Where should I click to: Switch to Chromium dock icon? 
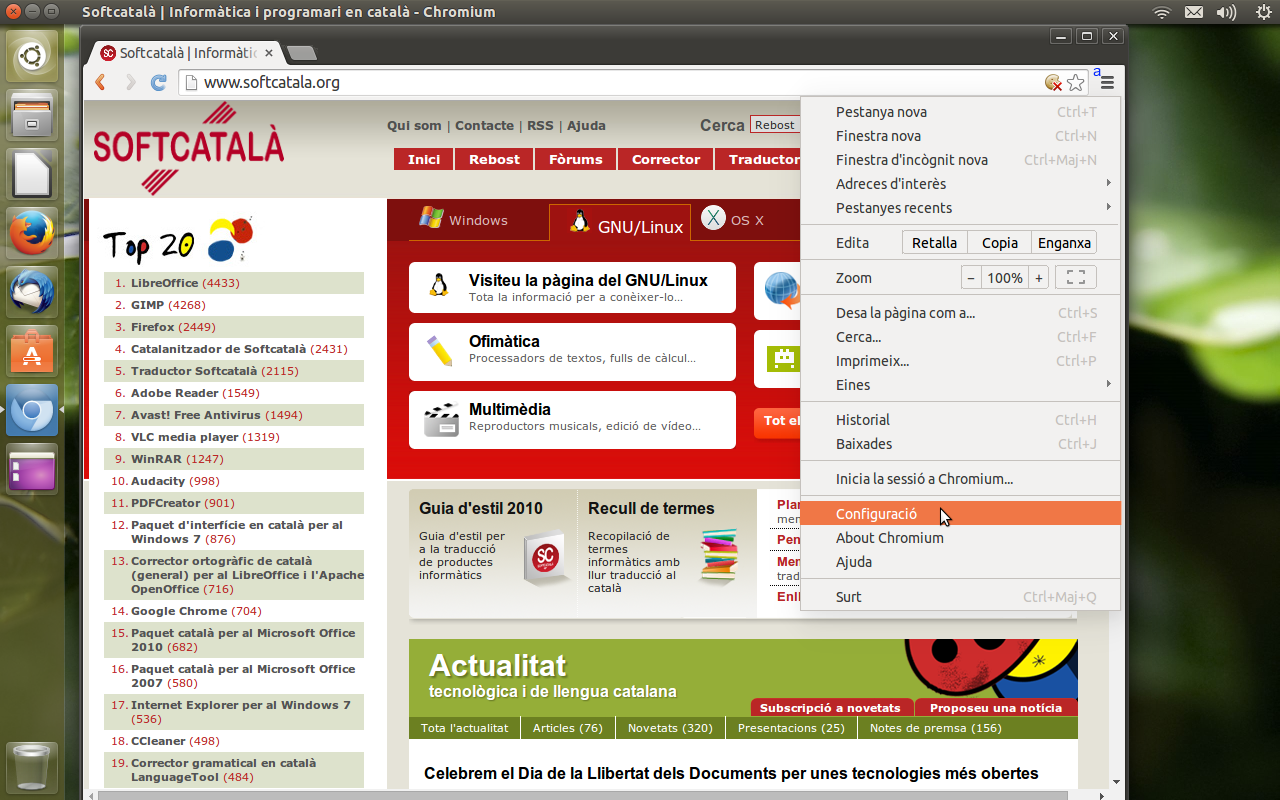[x=32, y=410]
